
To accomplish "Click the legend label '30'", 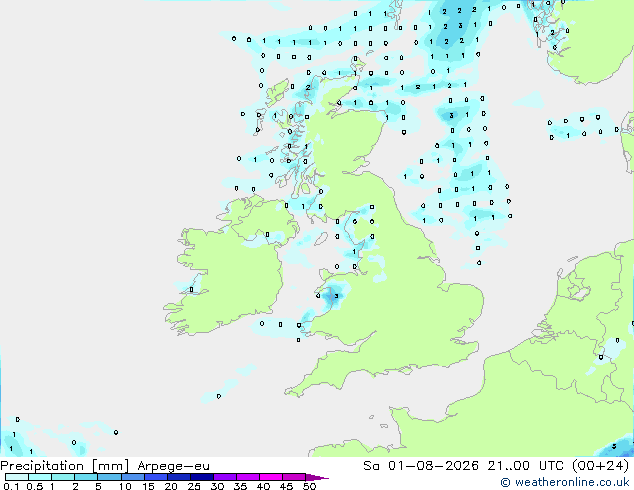I will 217,486.
